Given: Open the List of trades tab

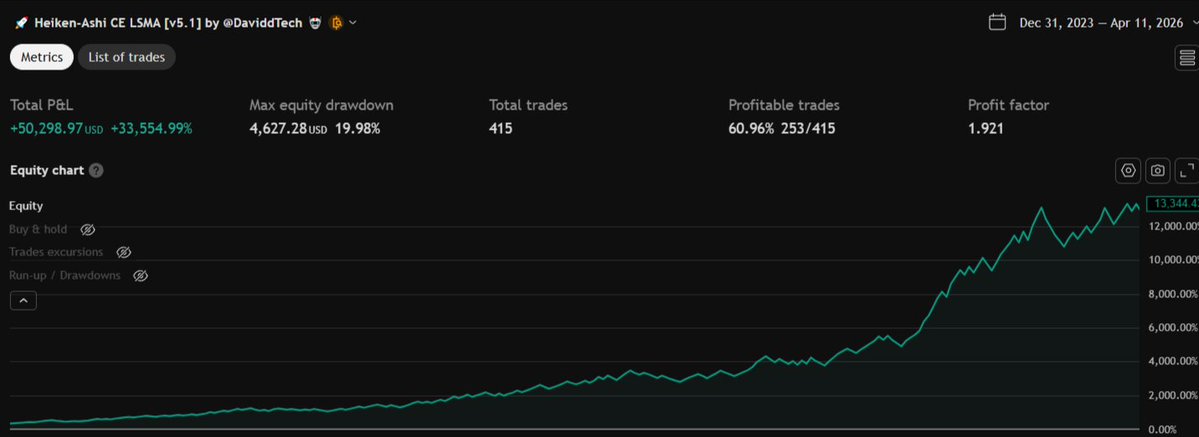Looking at the screenshot, I should coord(126,57).
